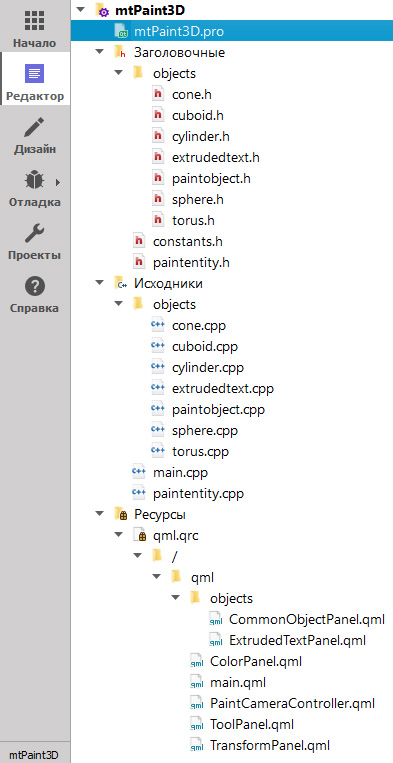Viewport: 393px width, 763px height.
Task: Click the qml.qrc resource file icon
Action: coord(139,535)
